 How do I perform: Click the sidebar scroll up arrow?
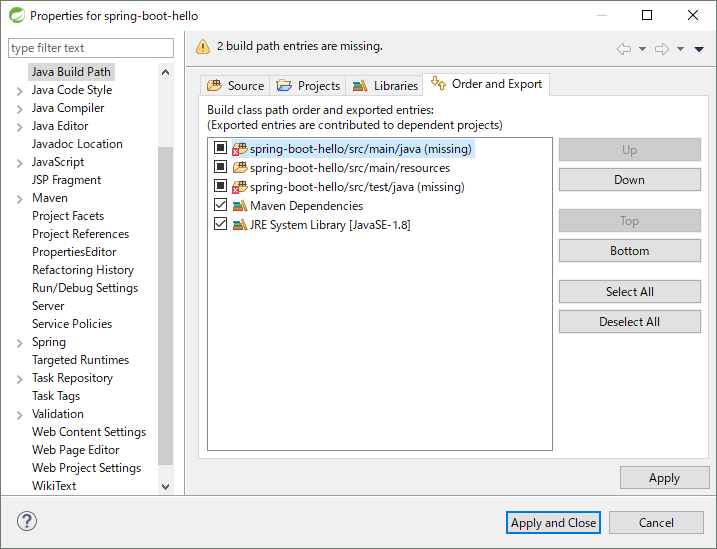pyautogui.click(x=166, y=72)
